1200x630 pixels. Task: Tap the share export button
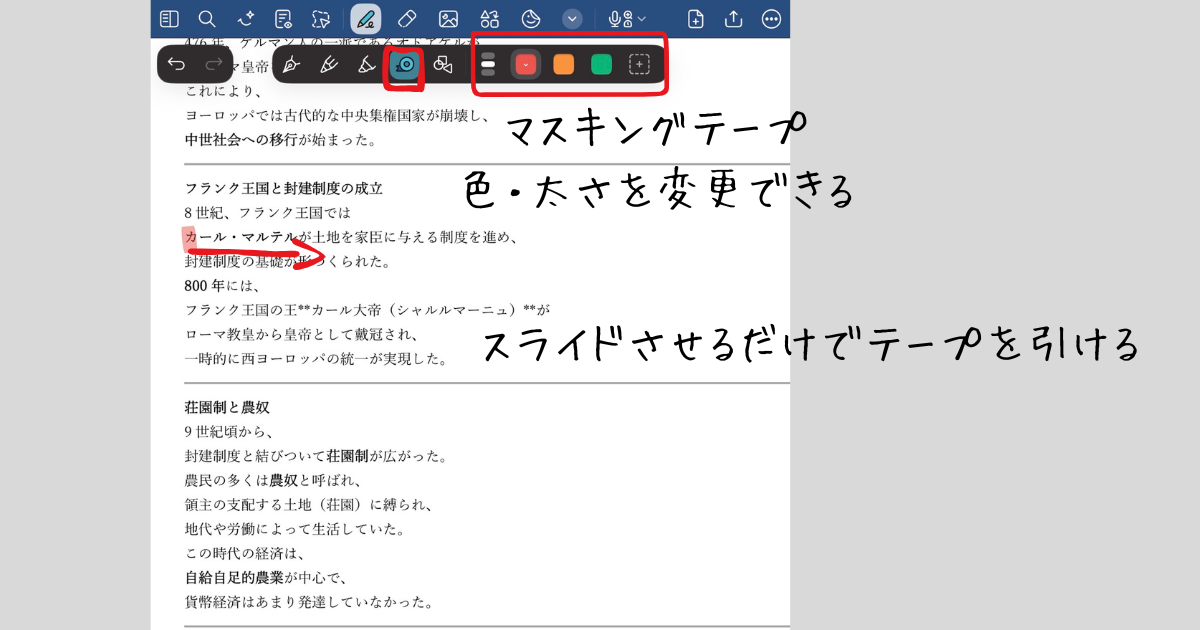[733, 19]
